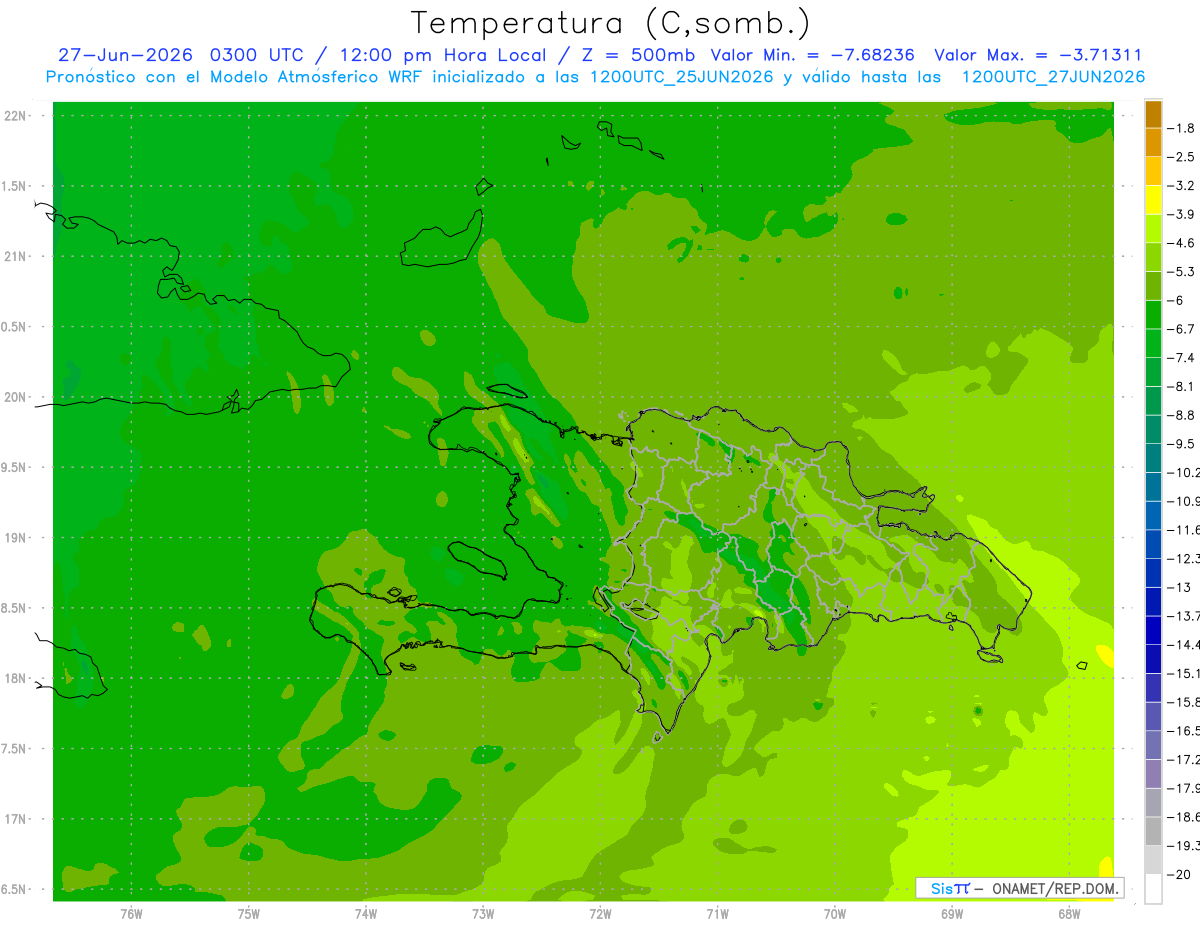Screen dimensions: 1200x927
Task: Select the blue swatch between -13 and -13.7
Action: [1153, 602]
